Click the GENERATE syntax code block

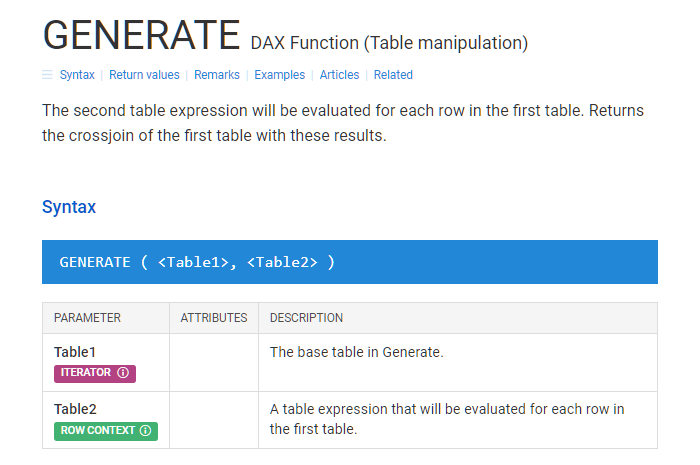click(x=350, y=262)
